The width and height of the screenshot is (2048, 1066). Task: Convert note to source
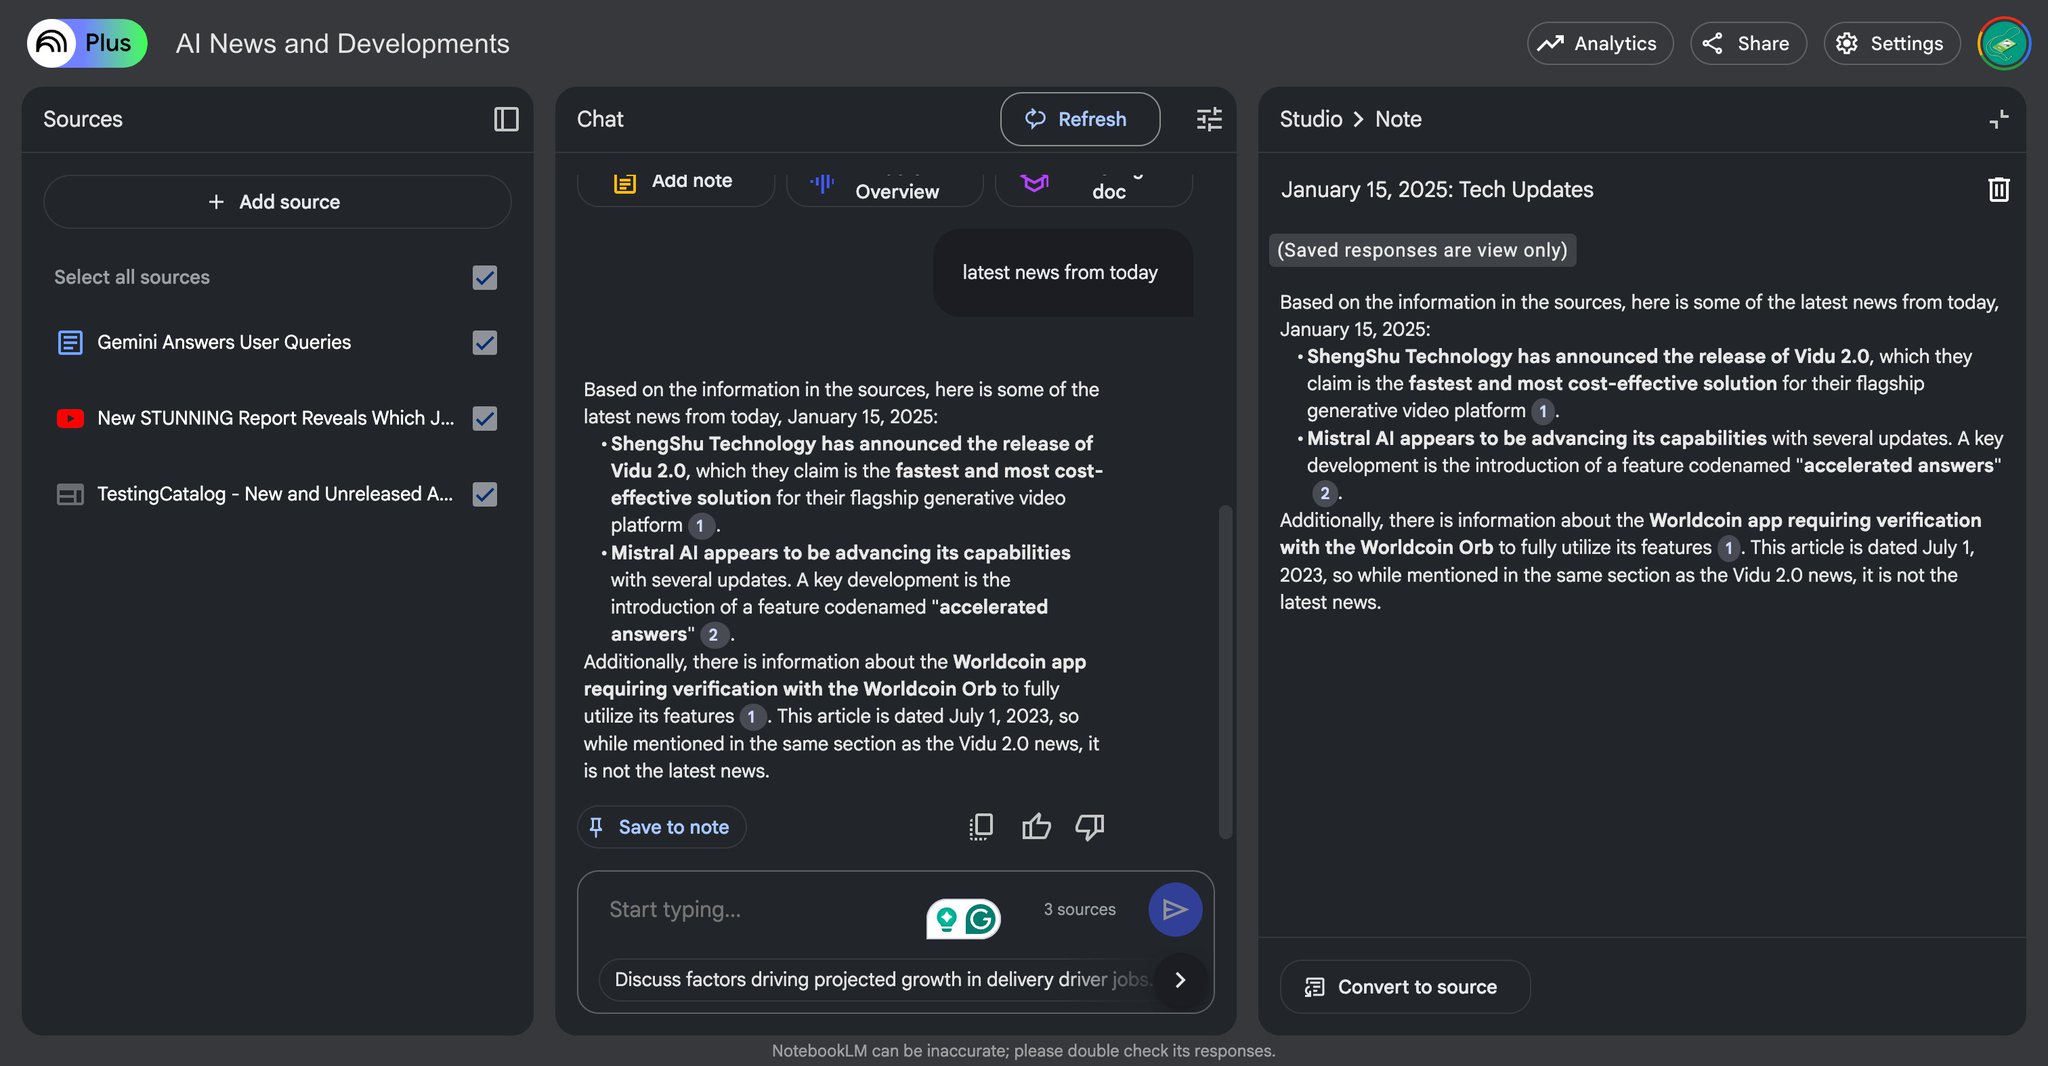[1404, 987]
